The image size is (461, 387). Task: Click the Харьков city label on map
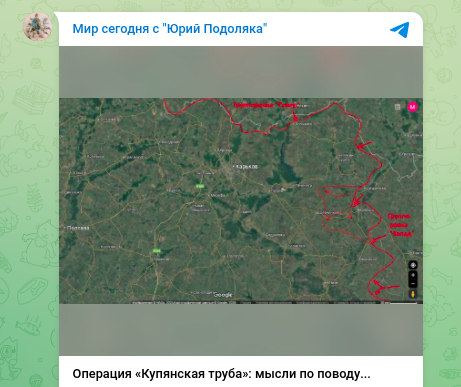tap(247, 166)
